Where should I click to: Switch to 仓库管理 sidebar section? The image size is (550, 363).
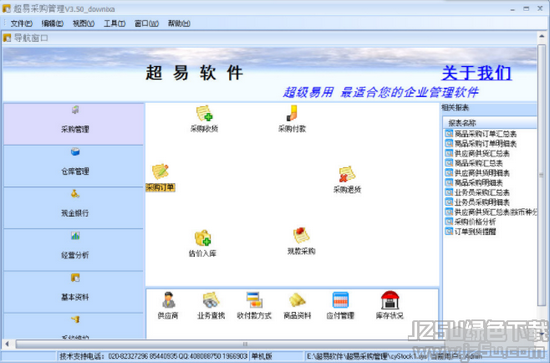pos(74,166)
